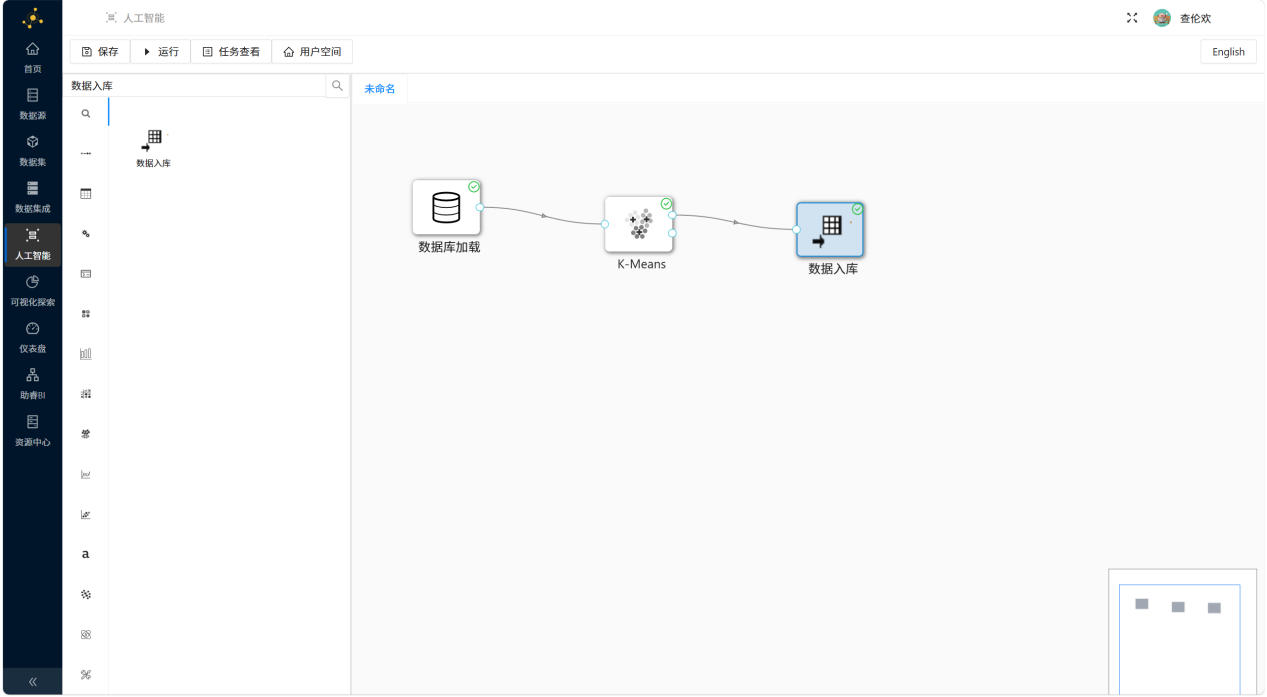Viewport: 1267px width, 697px height.
Task: Select the 数据入库 node on canvas
Action: (x=830, y=229)
